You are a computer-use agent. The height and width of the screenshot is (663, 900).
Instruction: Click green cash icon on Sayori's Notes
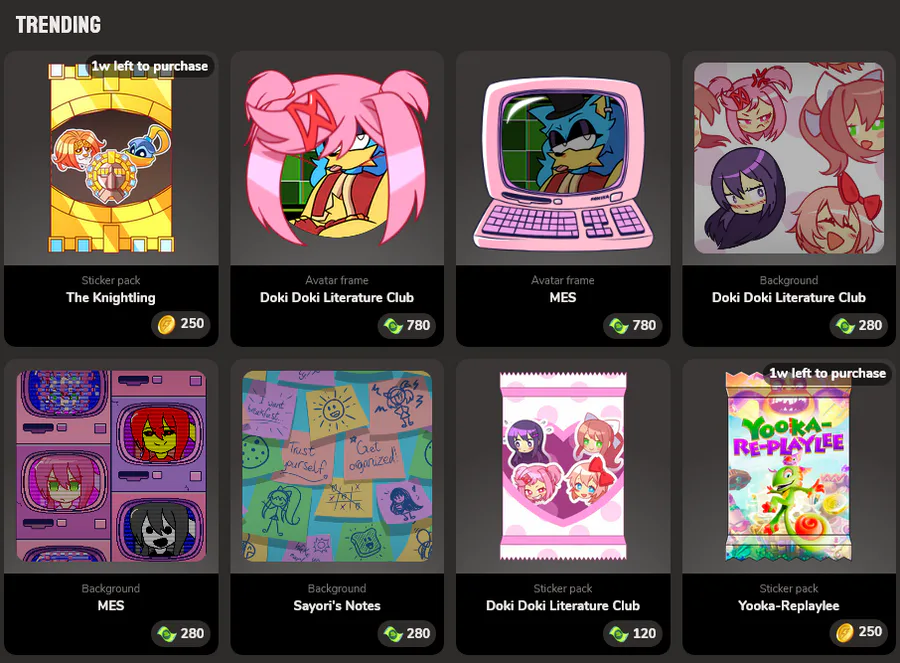pos(393,633)
